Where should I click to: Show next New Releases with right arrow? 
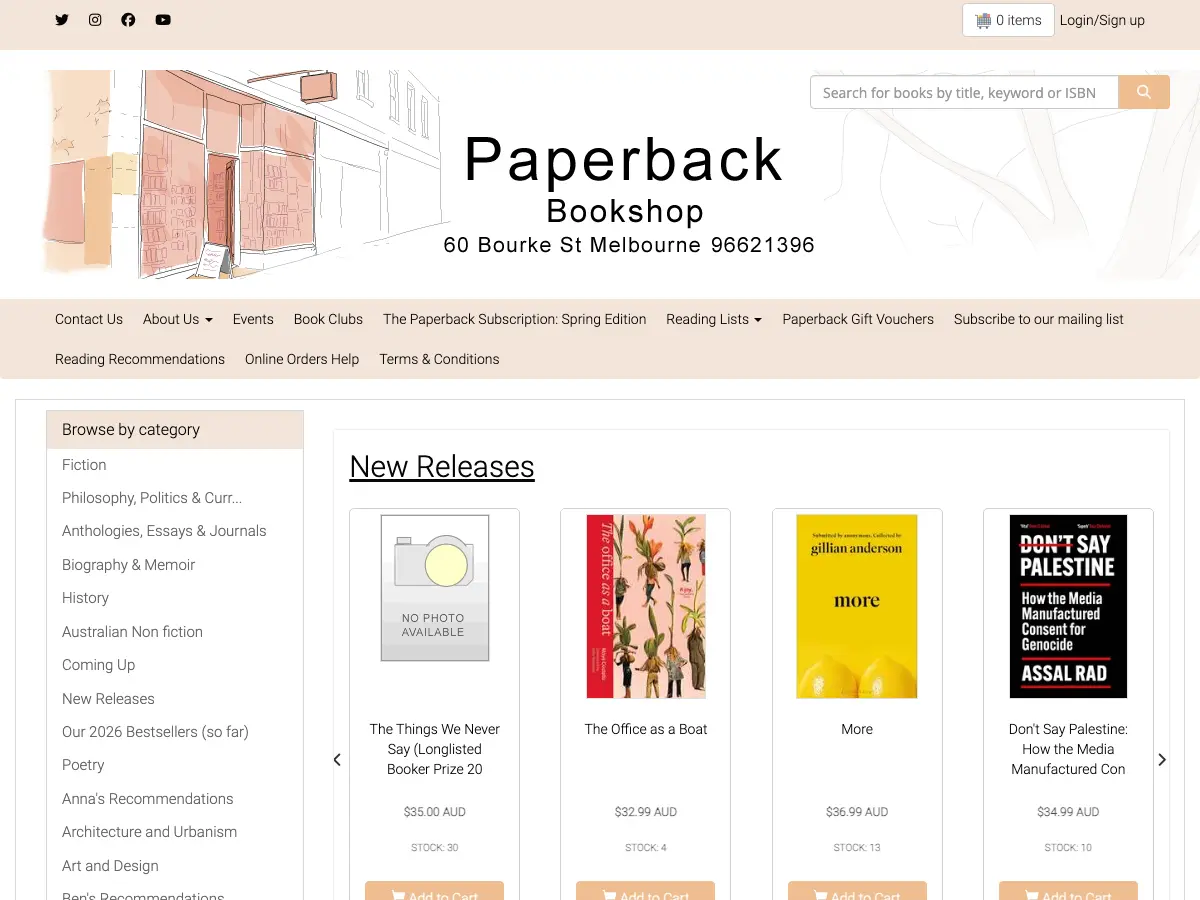coord(1162,760)
